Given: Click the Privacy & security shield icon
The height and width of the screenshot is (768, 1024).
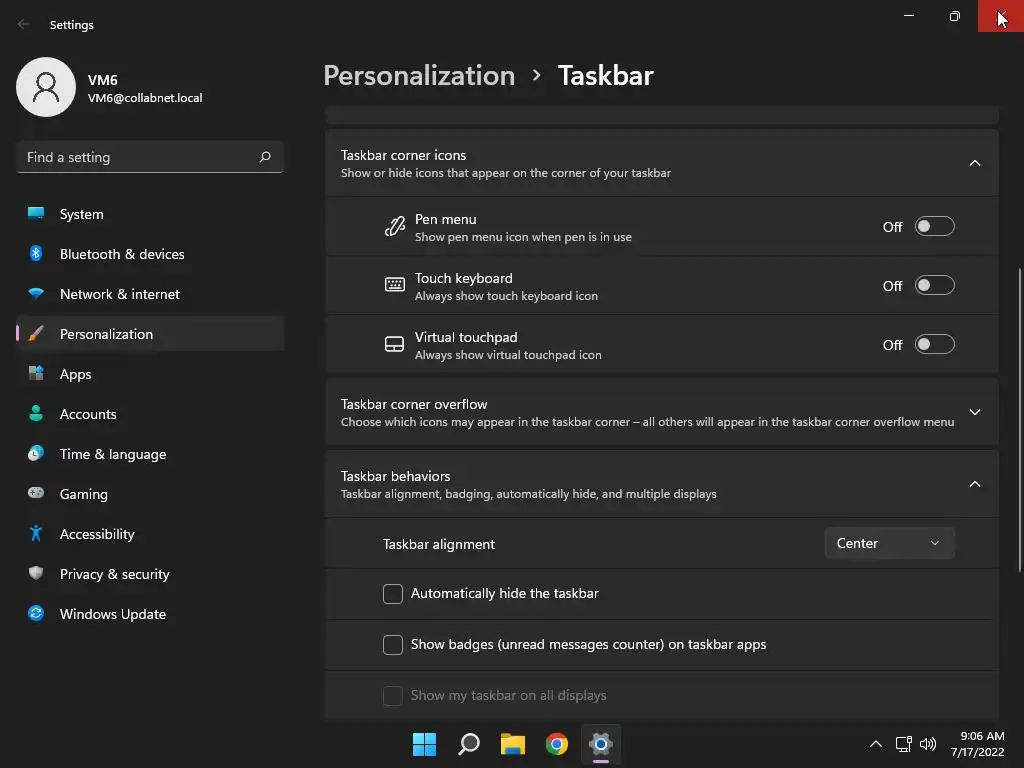Looking at the screenshot, I should 36,574.
